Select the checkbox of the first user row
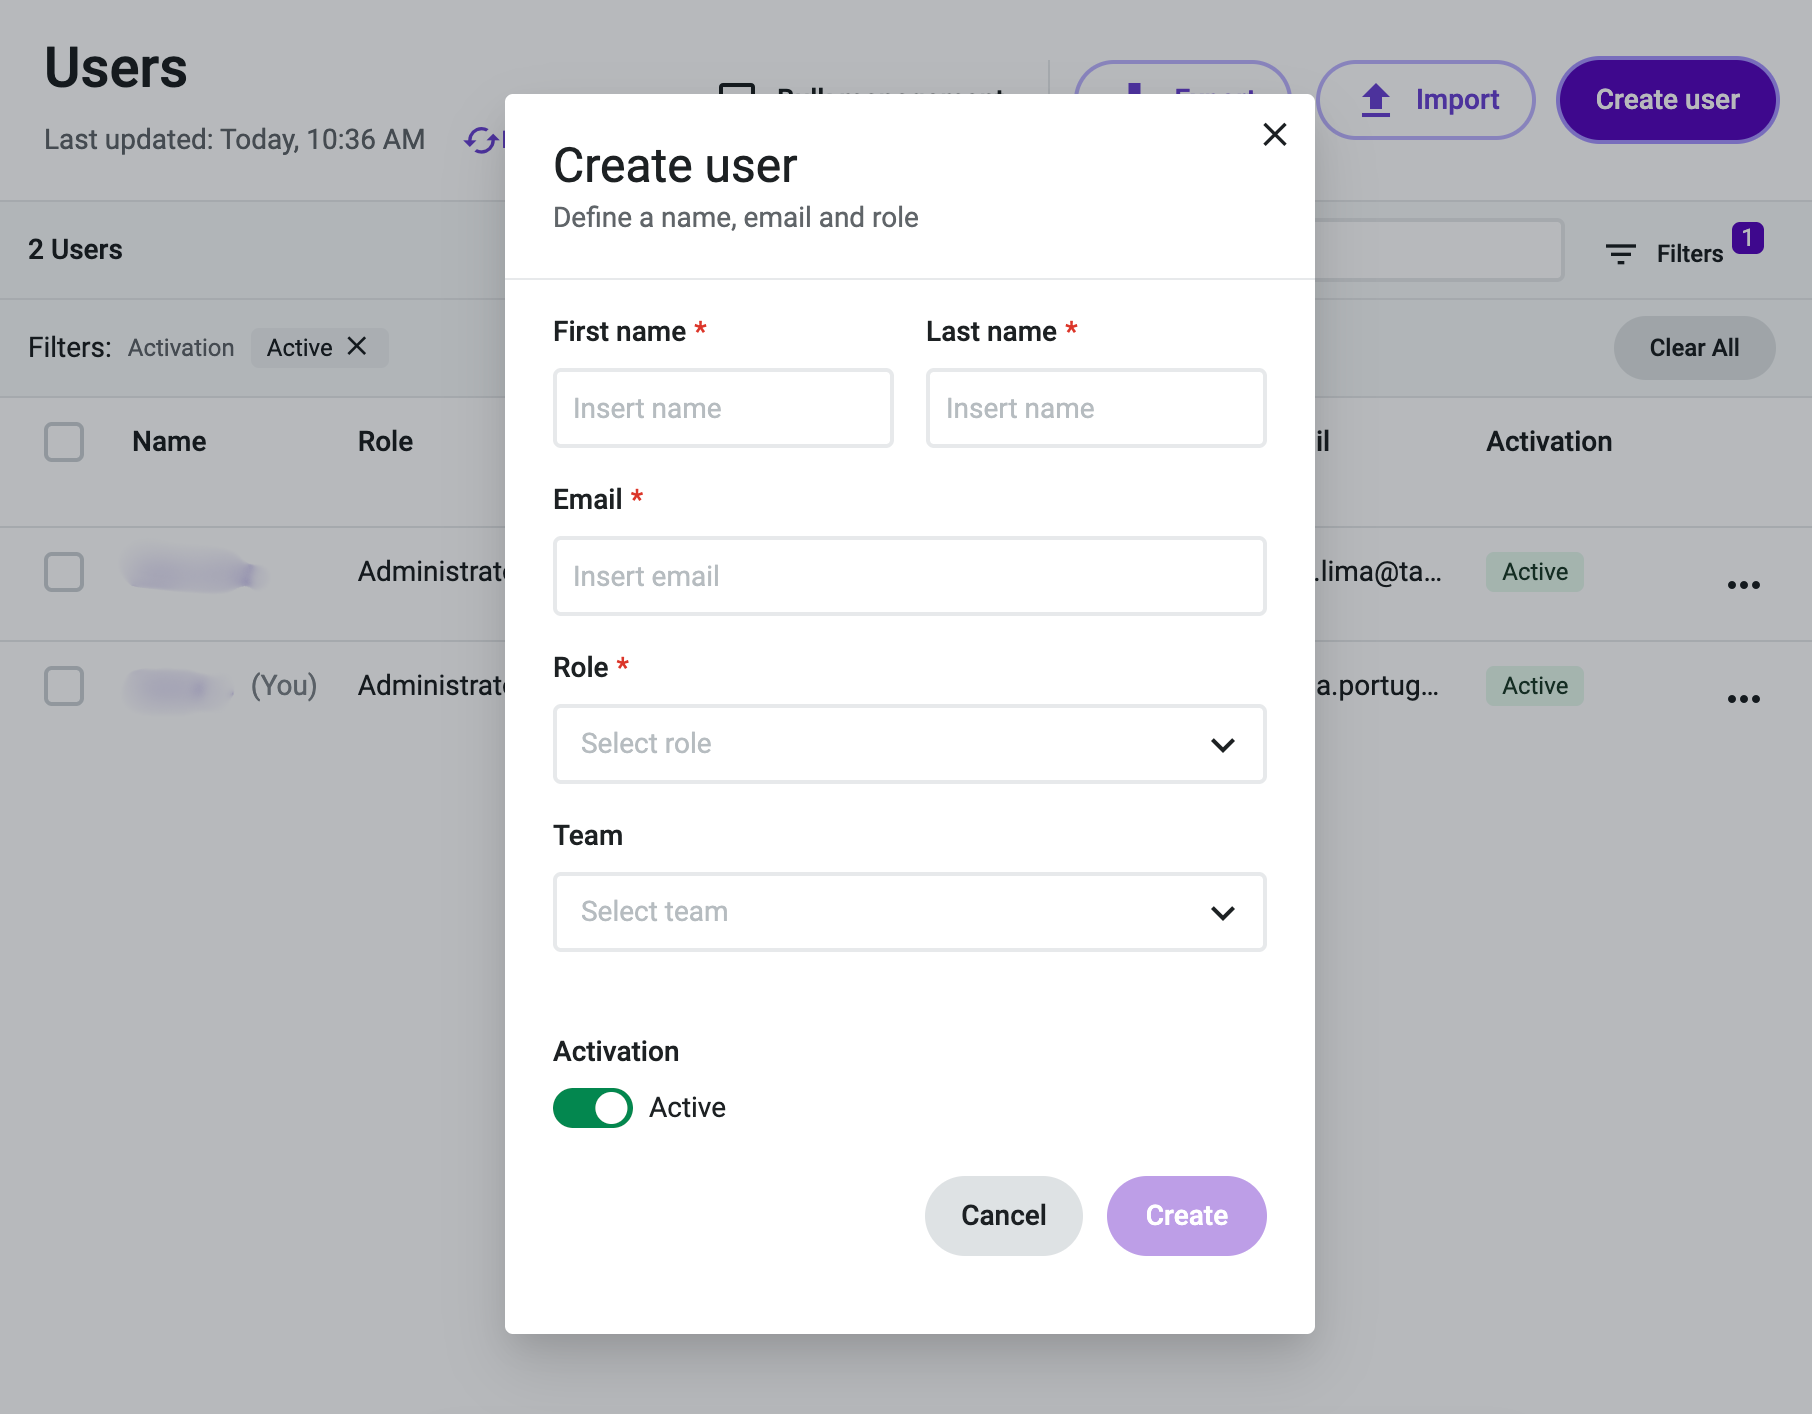 tap(64, 572)
